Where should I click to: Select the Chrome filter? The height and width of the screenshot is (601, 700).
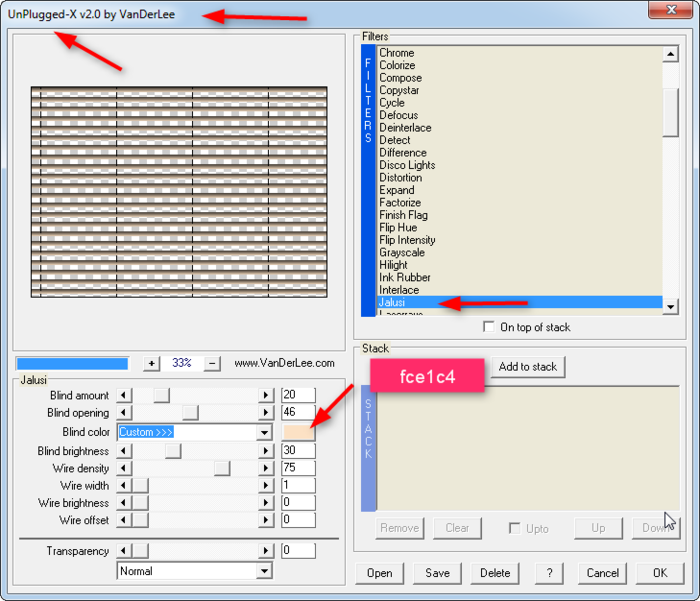[x=396, y=53]
